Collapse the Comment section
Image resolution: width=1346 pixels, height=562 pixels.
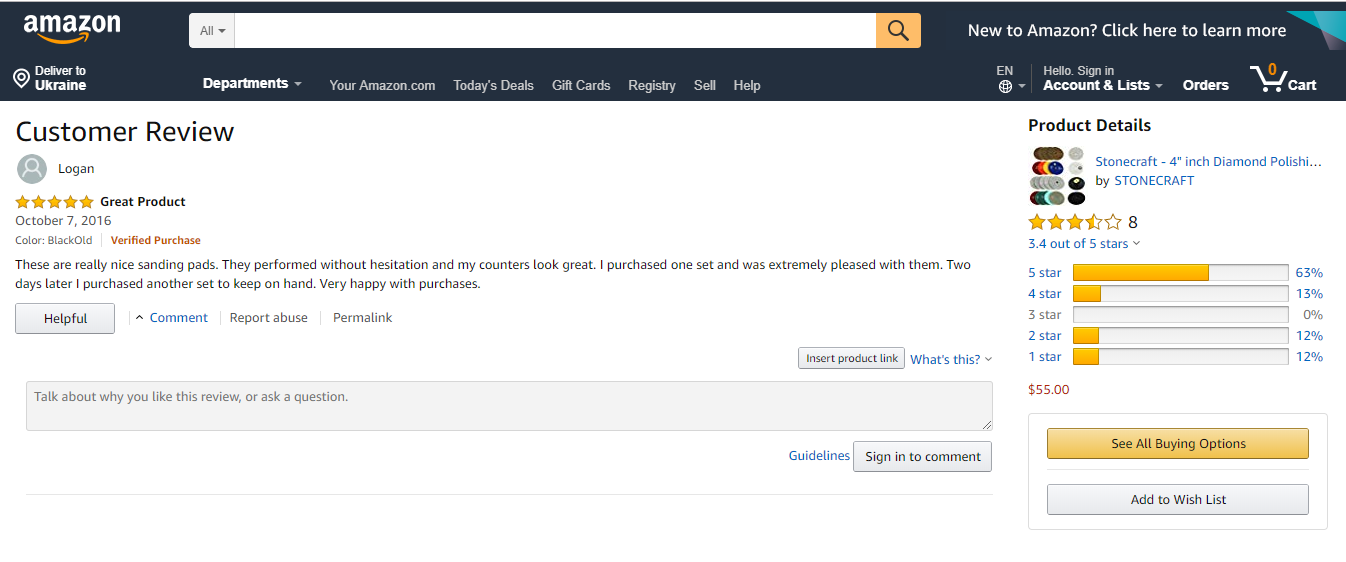(171, 318)
